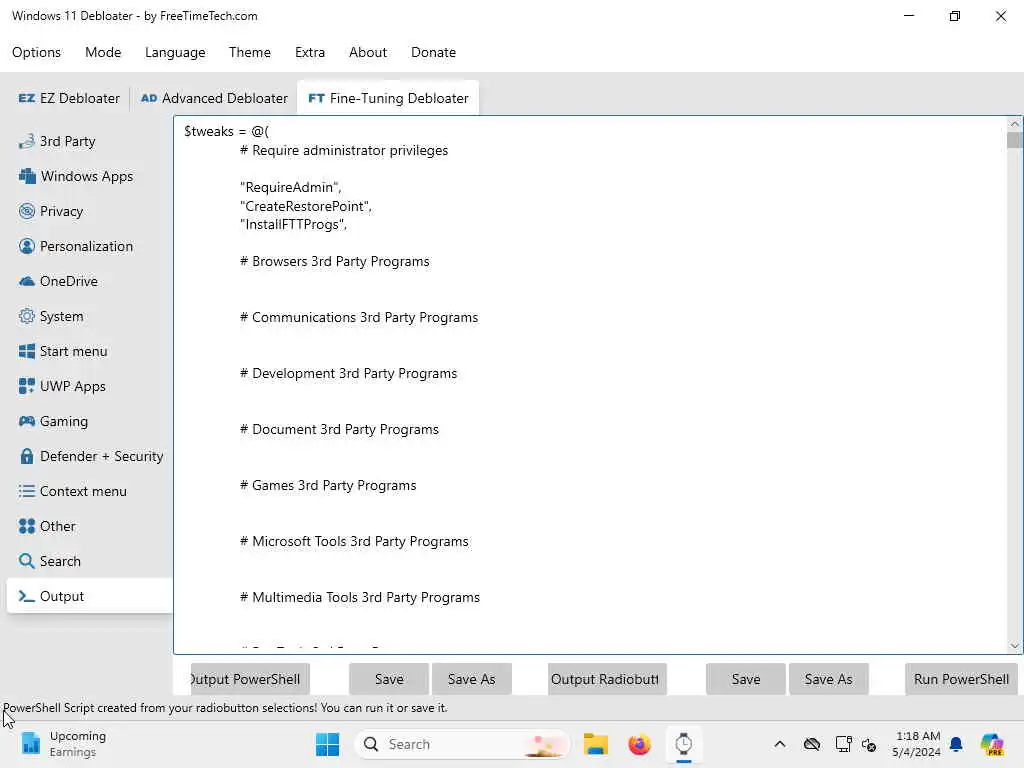Screen dimensions: 1024x768
Task: Click the FT logo on Fine-Tuning tab
Action: (317, 98)
